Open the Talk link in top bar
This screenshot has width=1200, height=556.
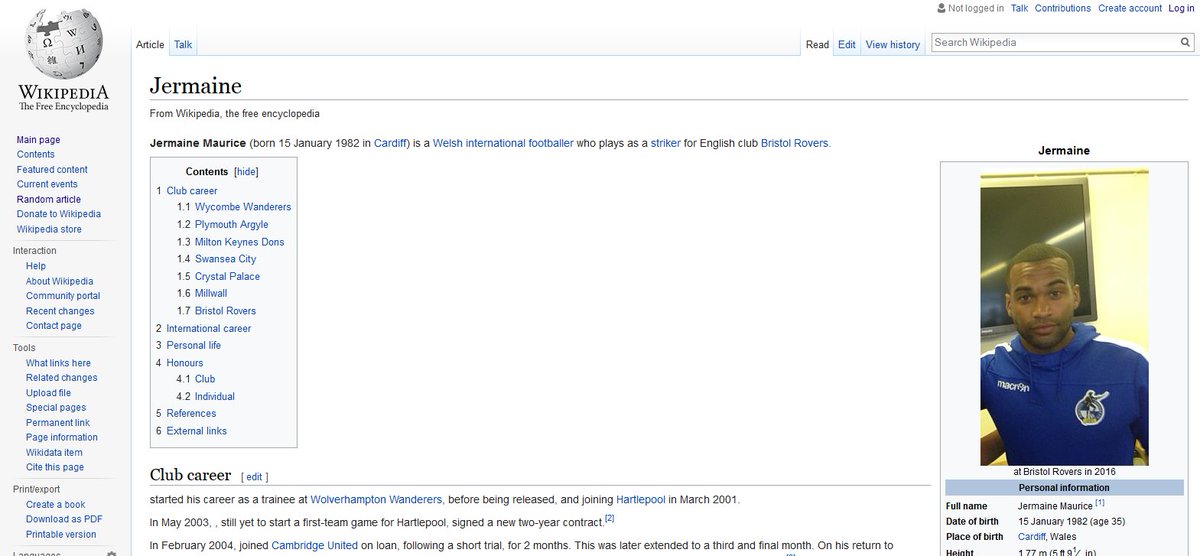1019,8
